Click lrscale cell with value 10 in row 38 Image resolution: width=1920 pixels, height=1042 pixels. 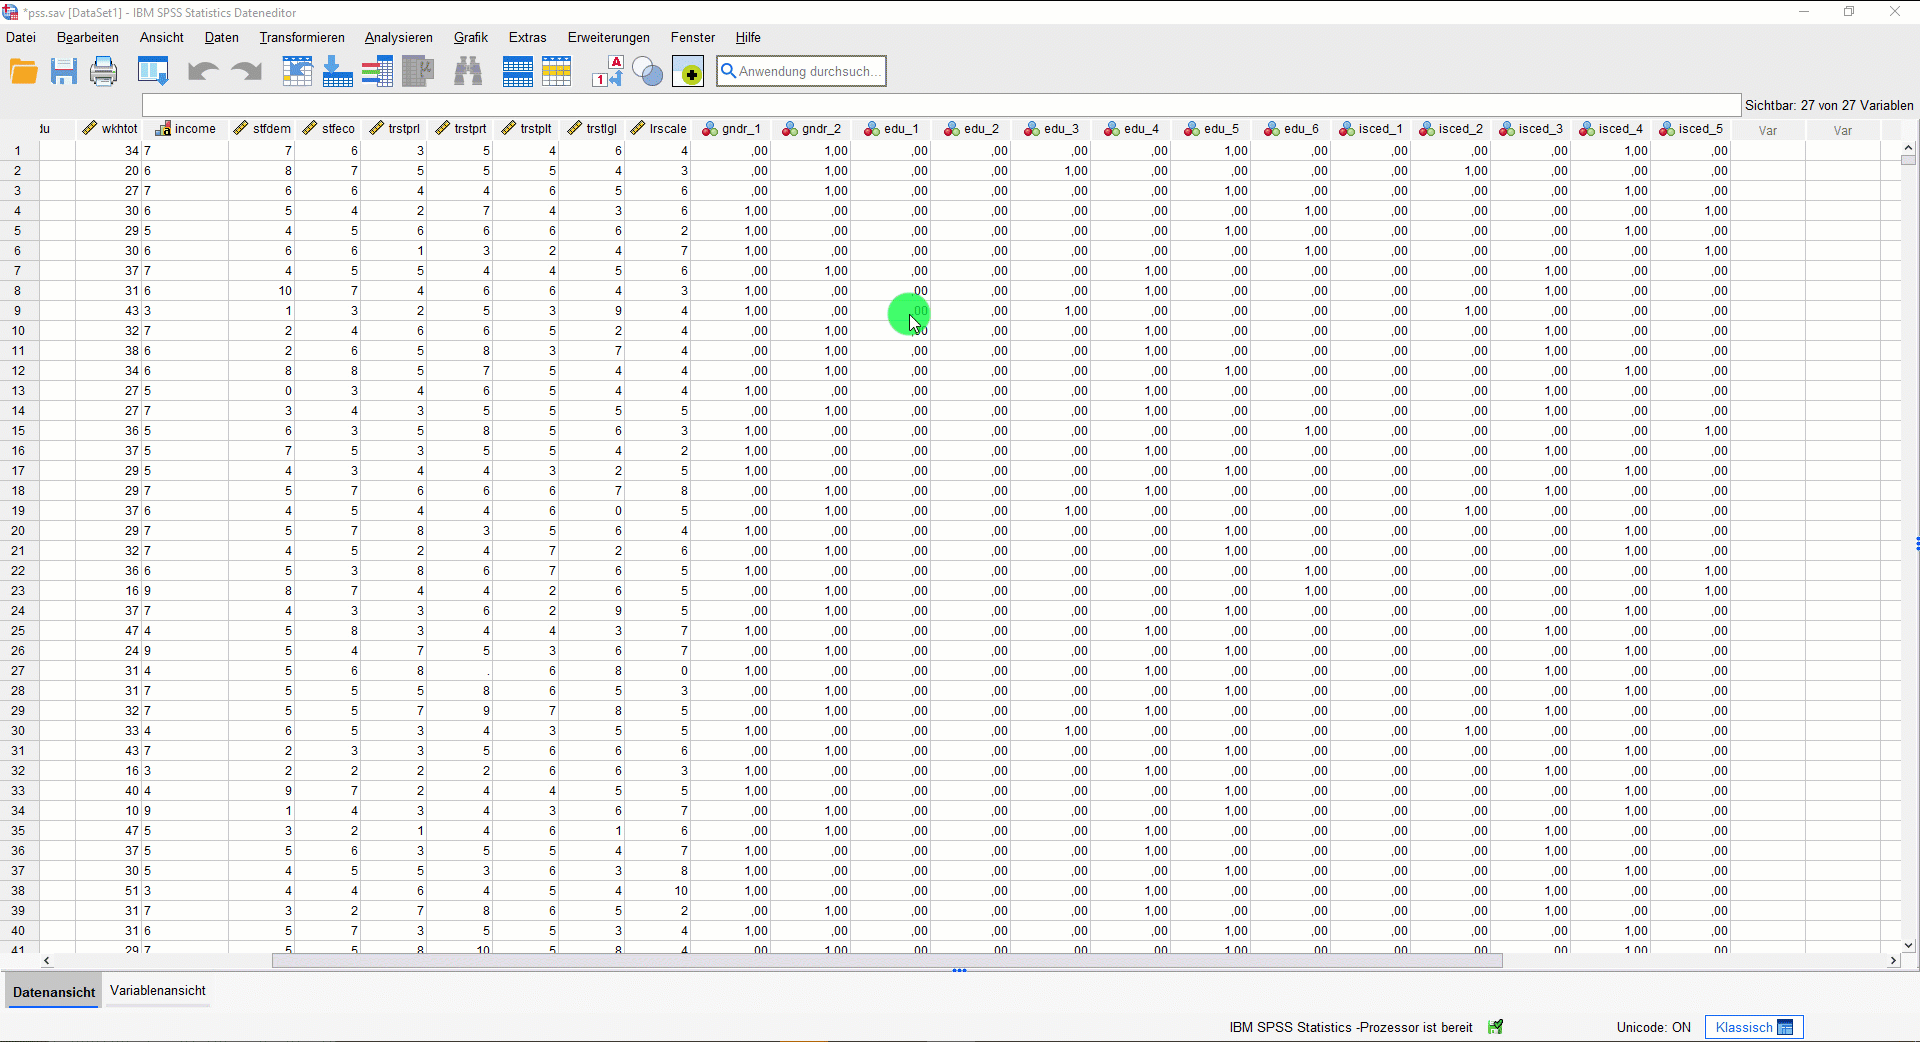[x=658, y=891]
